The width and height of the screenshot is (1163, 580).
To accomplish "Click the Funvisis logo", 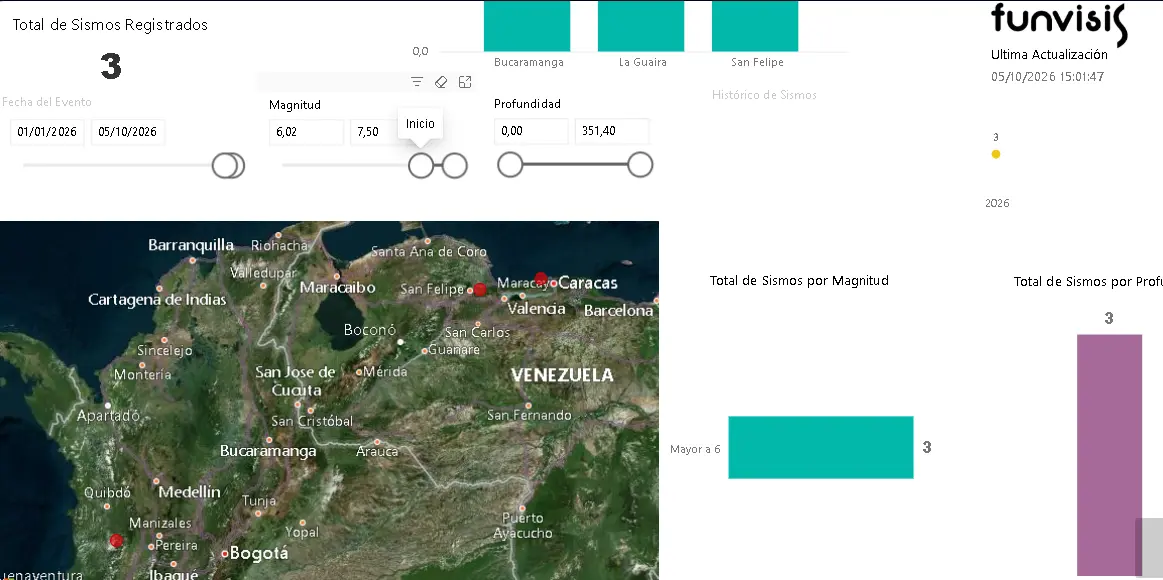I will coord(1059,23).
